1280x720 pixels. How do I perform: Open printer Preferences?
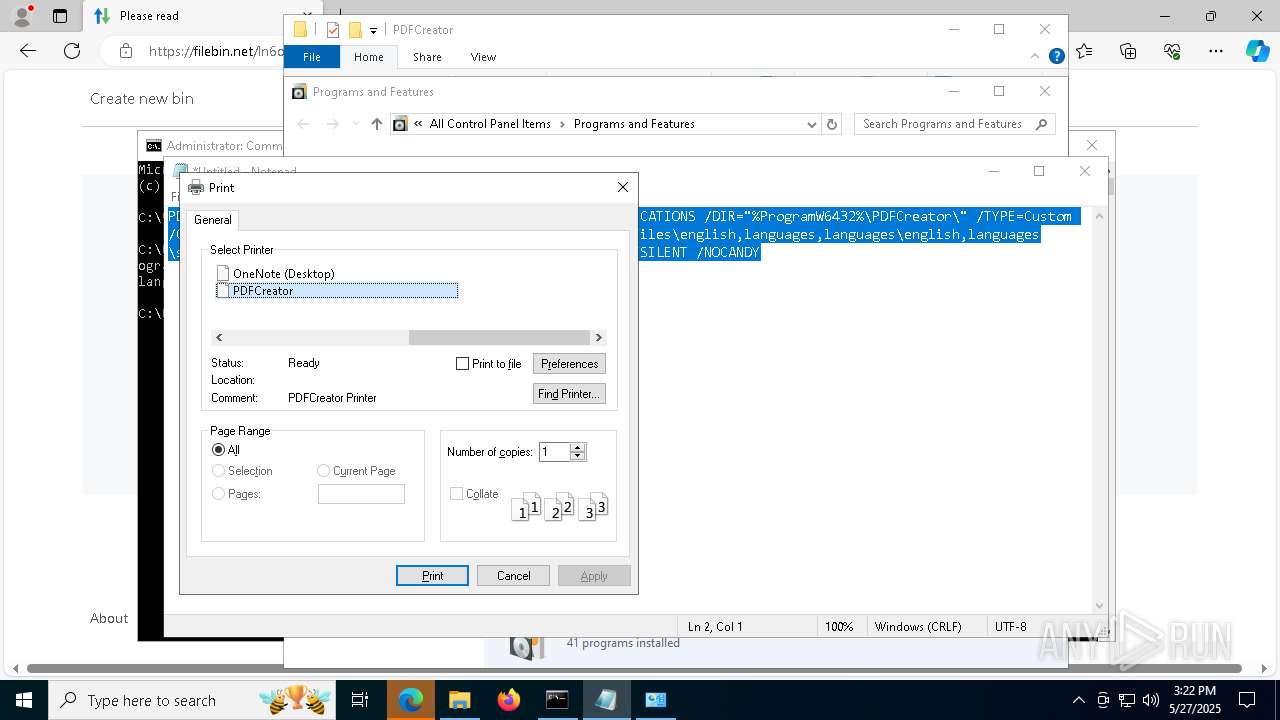pos(569,364)
